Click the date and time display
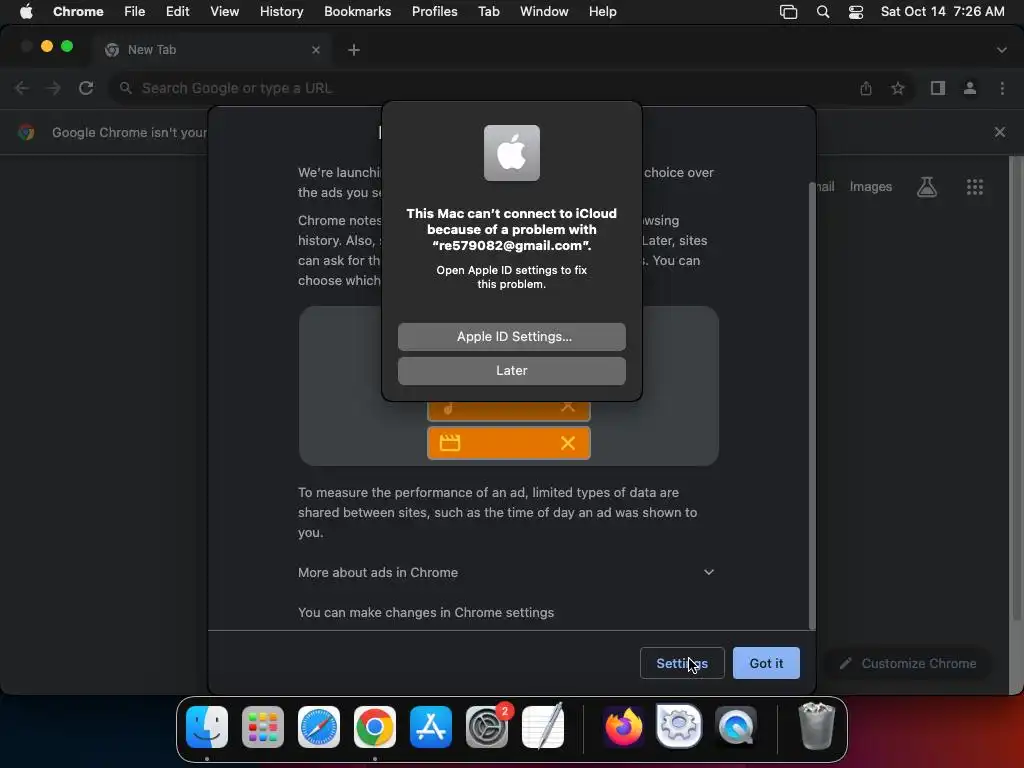Viewport: 1024px width, 768px height. tap(942, 11)
